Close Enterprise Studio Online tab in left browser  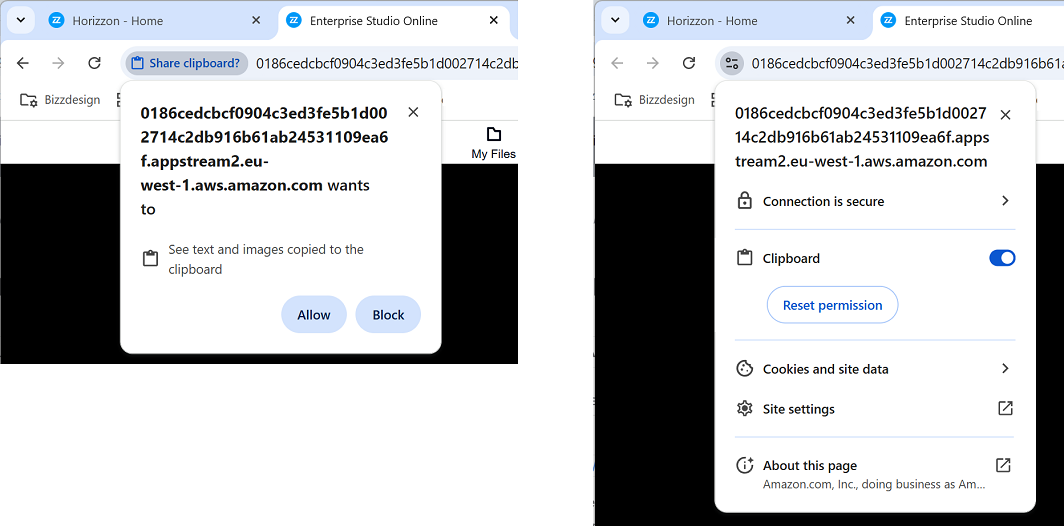(494, 20)
